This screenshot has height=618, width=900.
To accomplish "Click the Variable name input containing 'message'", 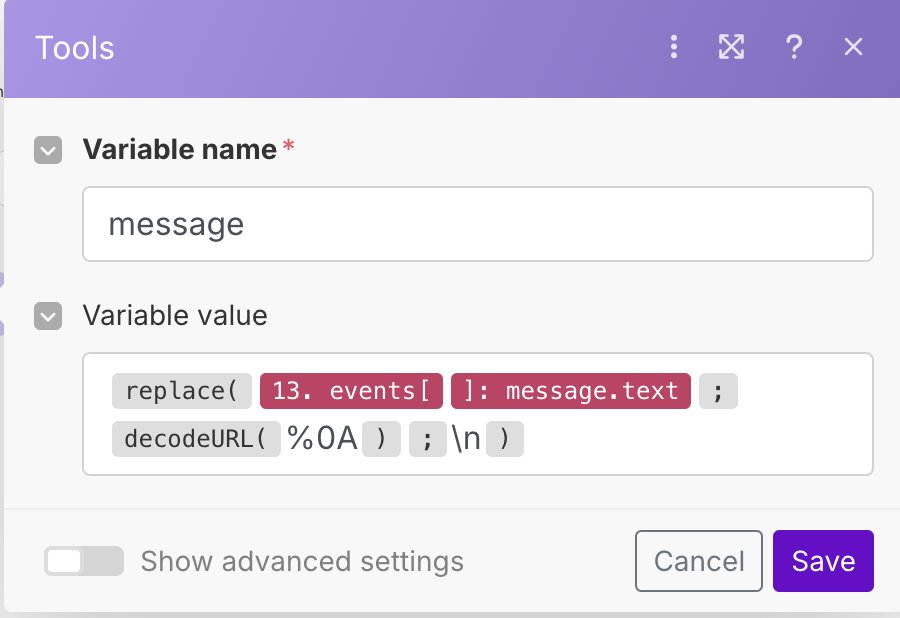I will [x=478, y=224].
